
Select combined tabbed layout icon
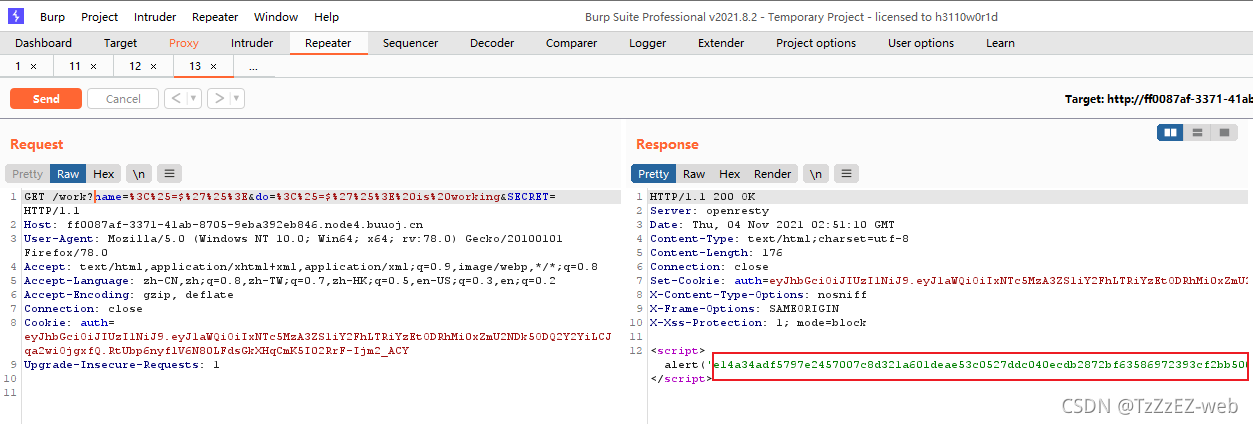(x=1224, y=132)
